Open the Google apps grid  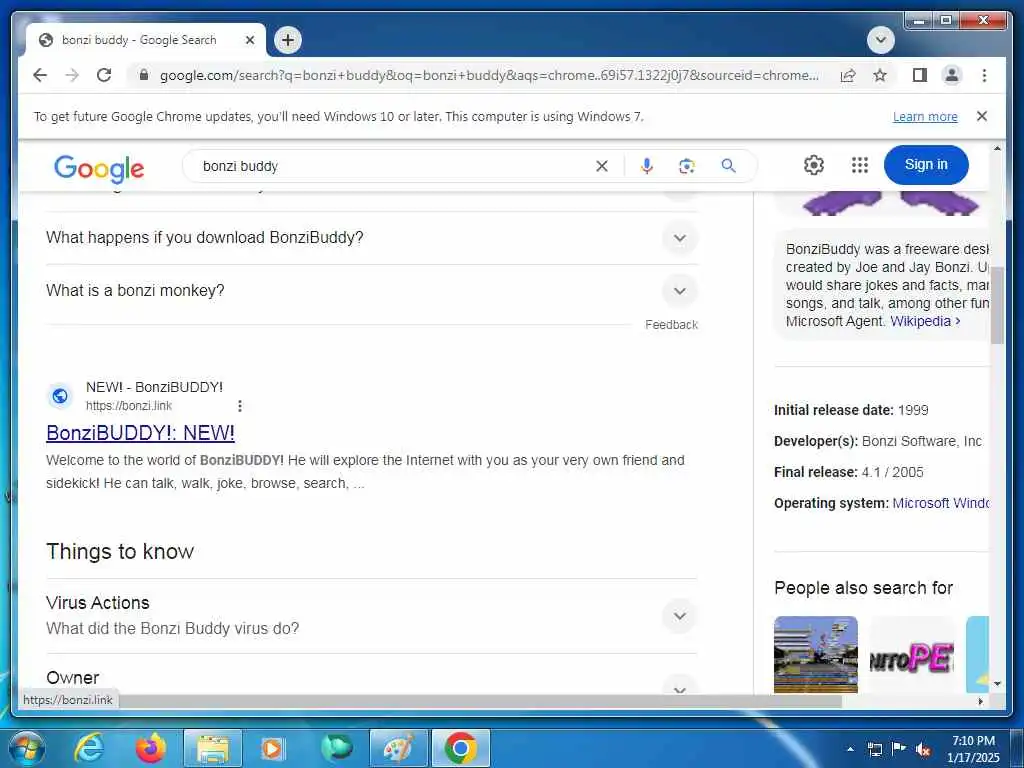[859, 165]
